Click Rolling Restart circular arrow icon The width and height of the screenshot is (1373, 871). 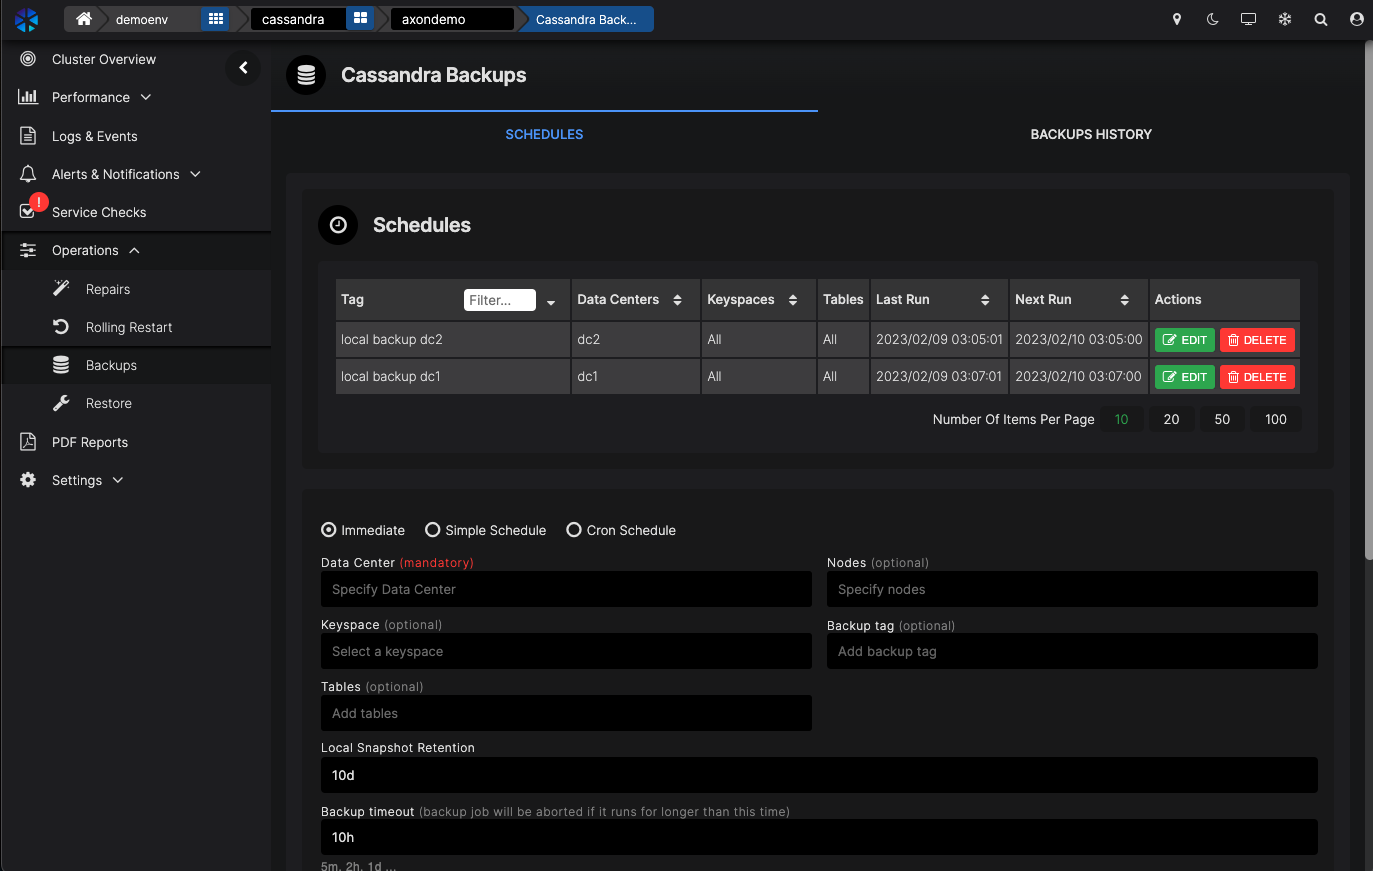(61, 327)
